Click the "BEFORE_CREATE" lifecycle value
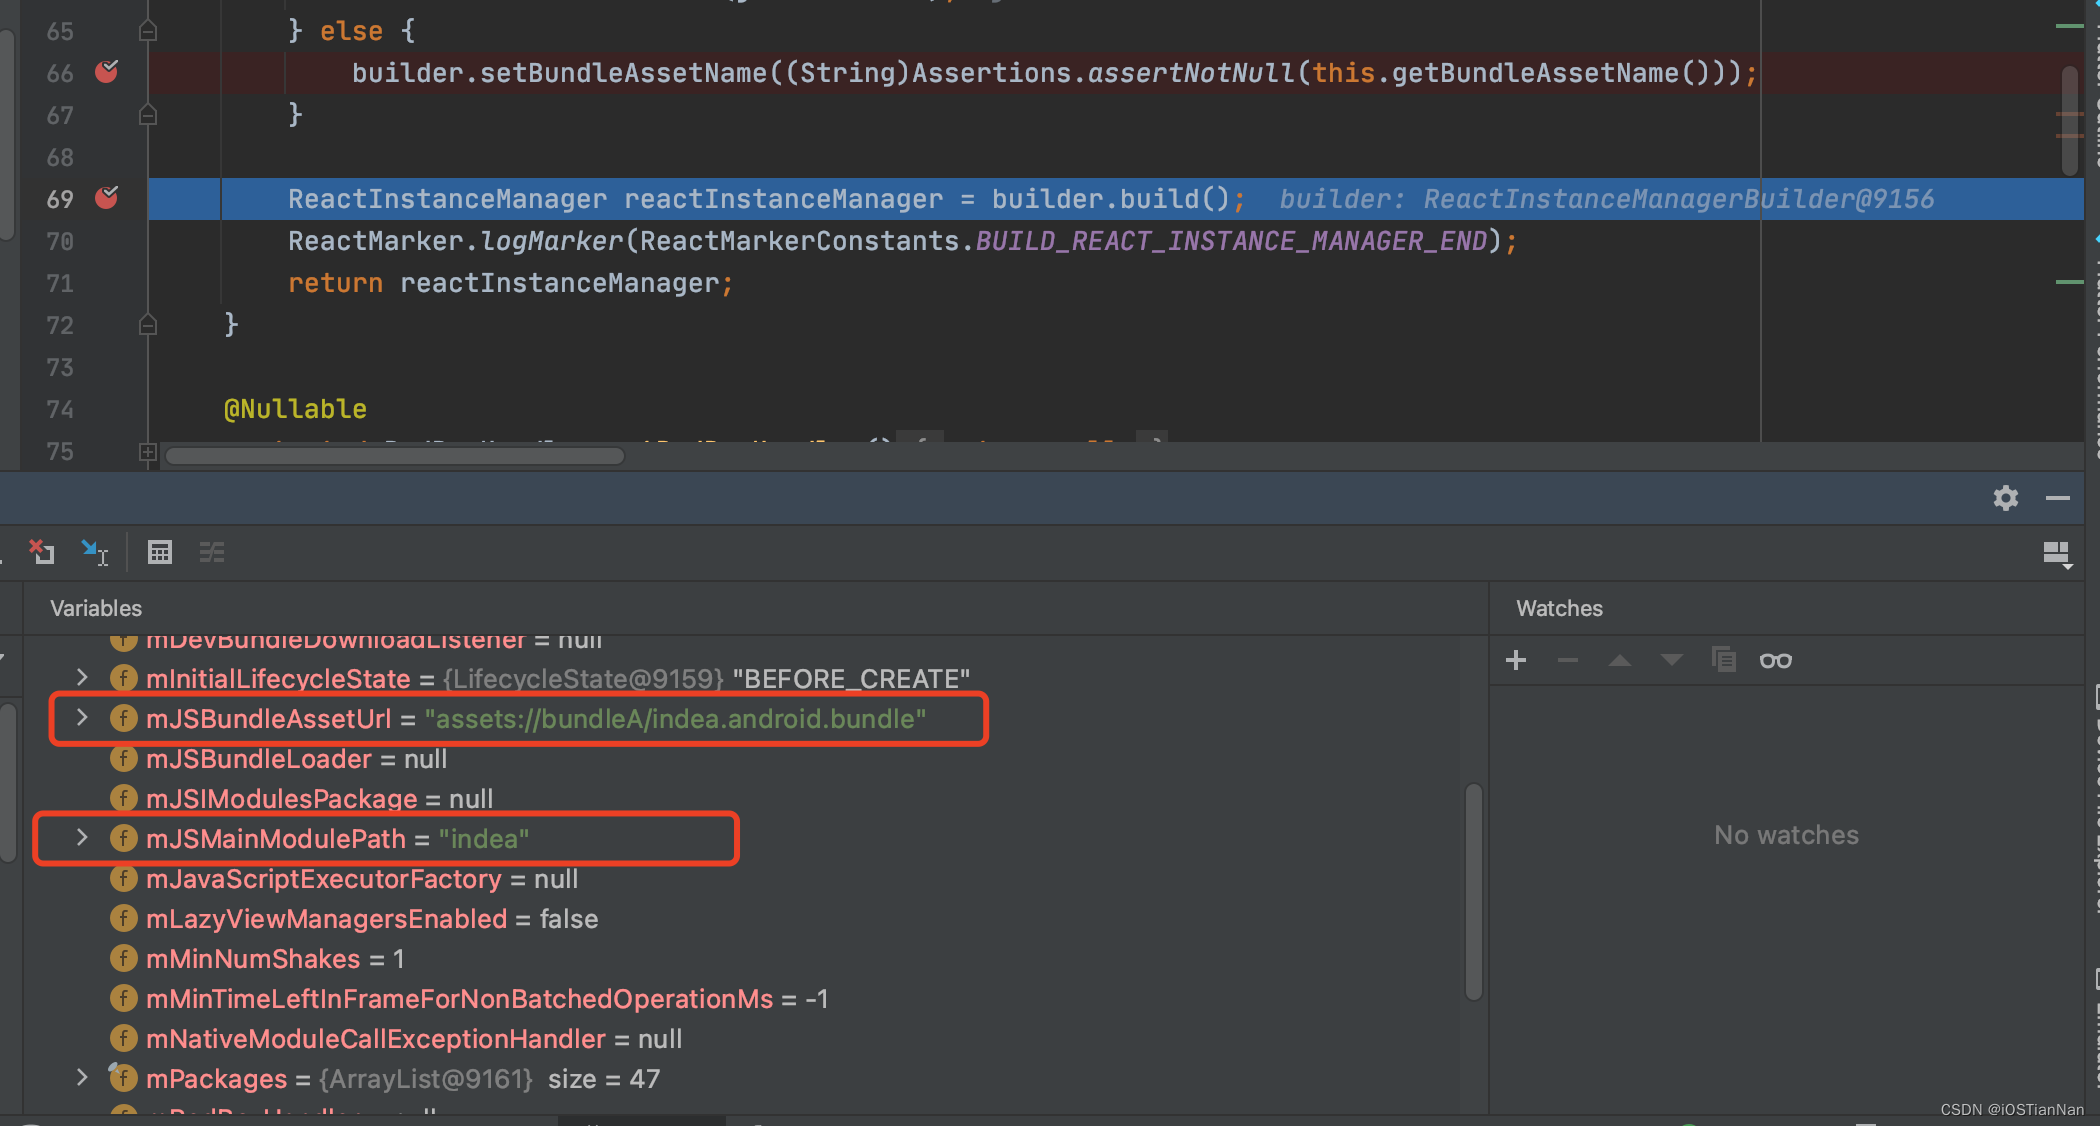The image size is (2100, 1126). (x=851, y=678)
